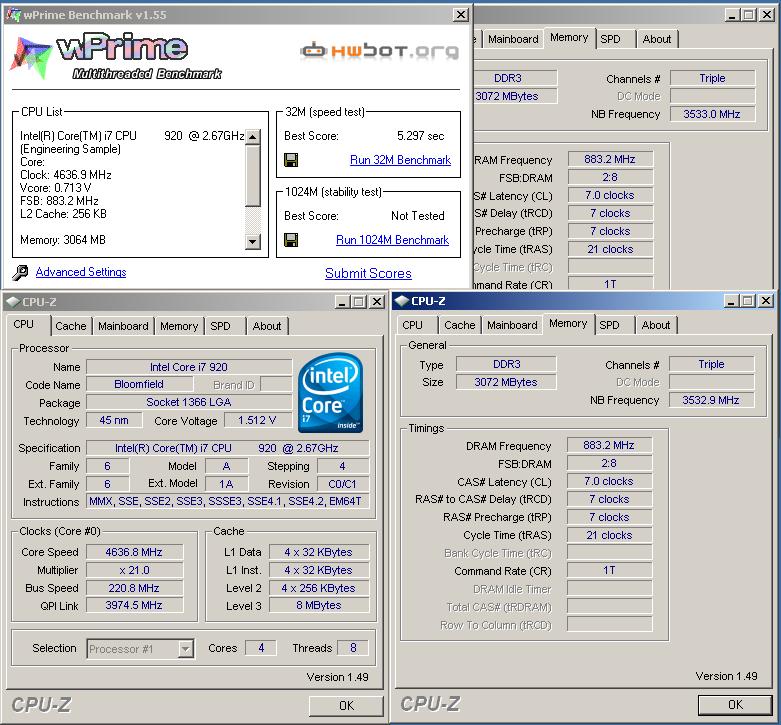Click the Level 3 cache value 8 MBytes
The height and width of the screenshot is (725, 781).
319,605
